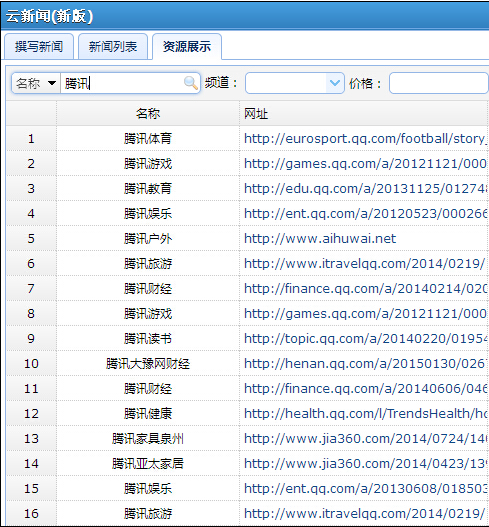Click the finance.qq.com 20140606 URL cell
This screenshot has height=527, width=489.
364,389
